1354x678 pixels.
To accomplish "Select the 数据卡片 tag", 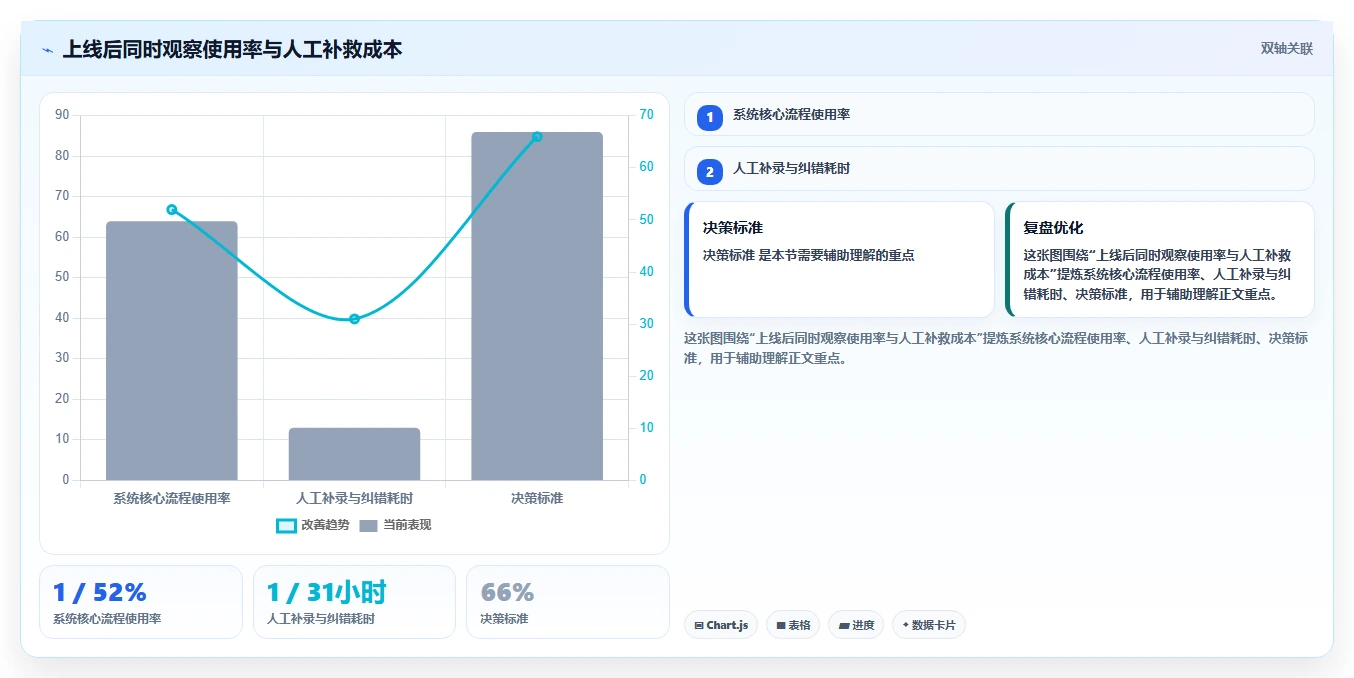I will pyautogui.click(x=929, y=625).
